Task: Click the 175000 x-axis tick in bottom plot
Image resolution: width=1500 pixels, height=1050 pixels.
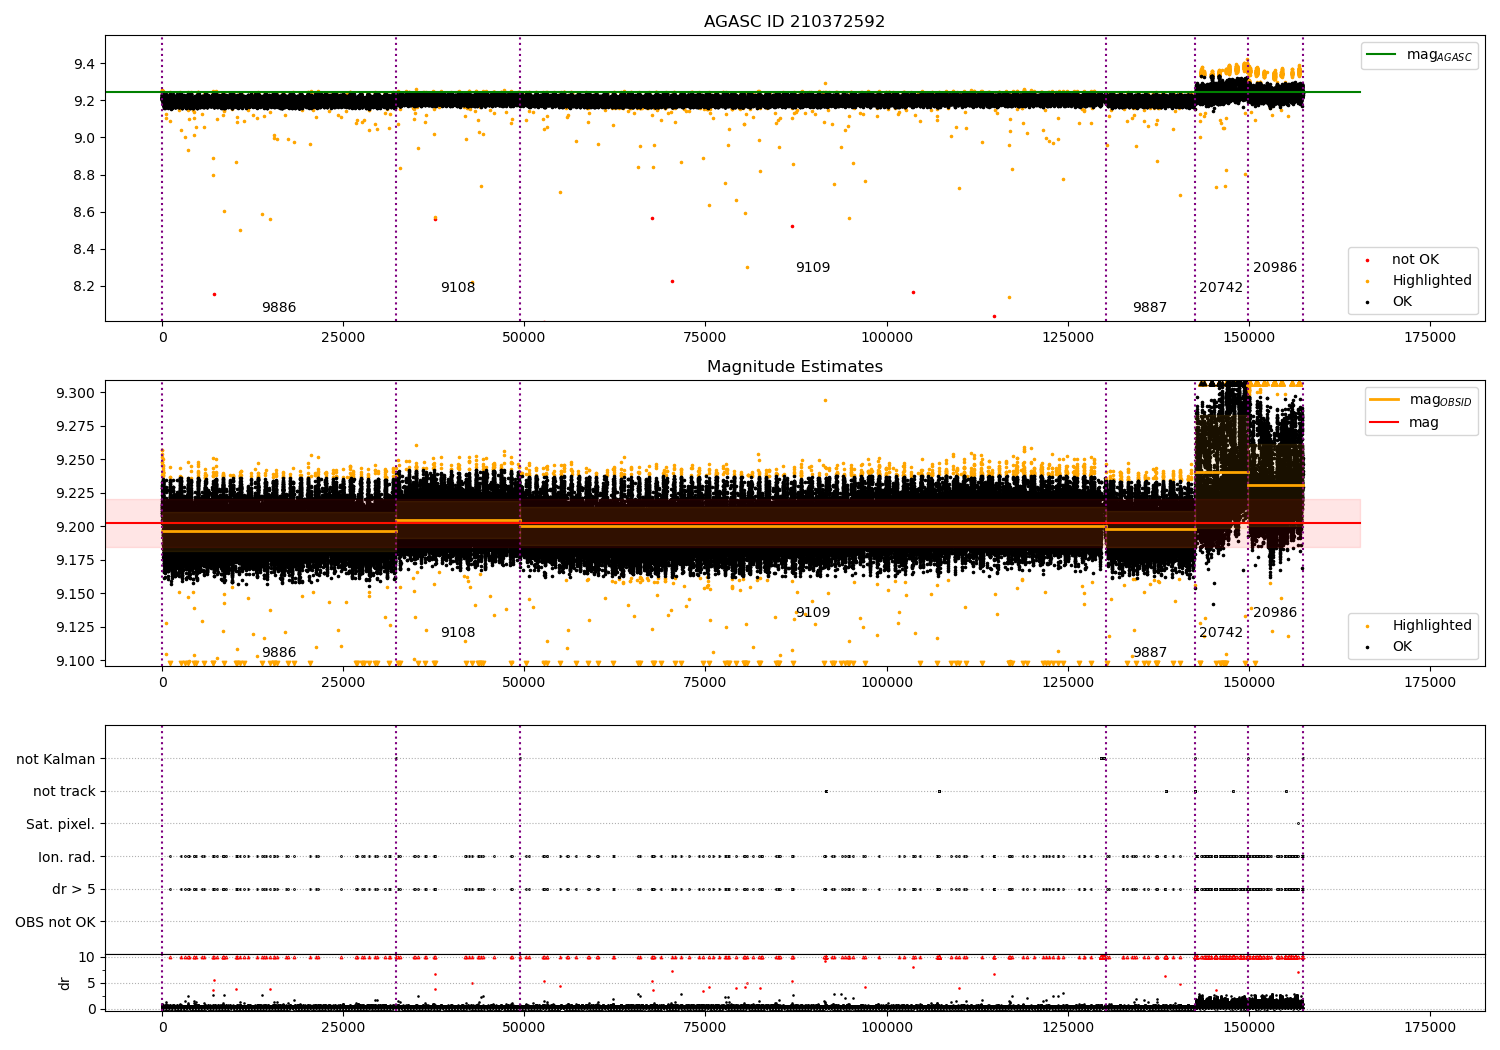Action: pyautogui.click(x=1430, y=1027)
